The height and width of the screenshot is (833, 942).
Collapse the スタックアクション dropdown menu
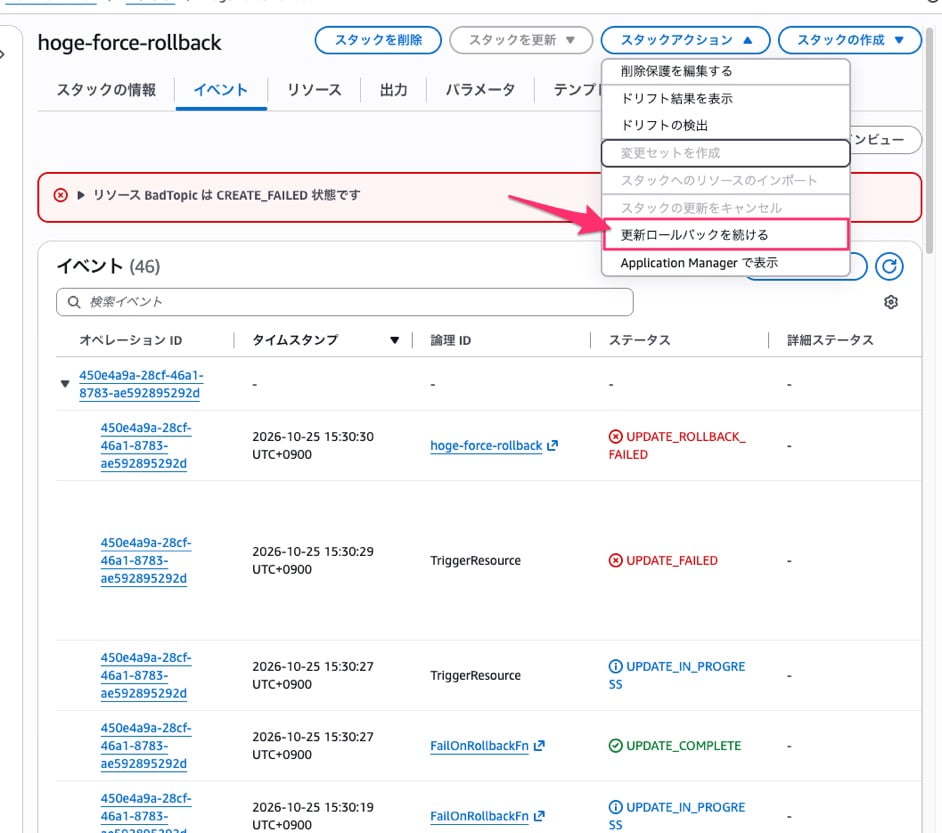point(685,40)
